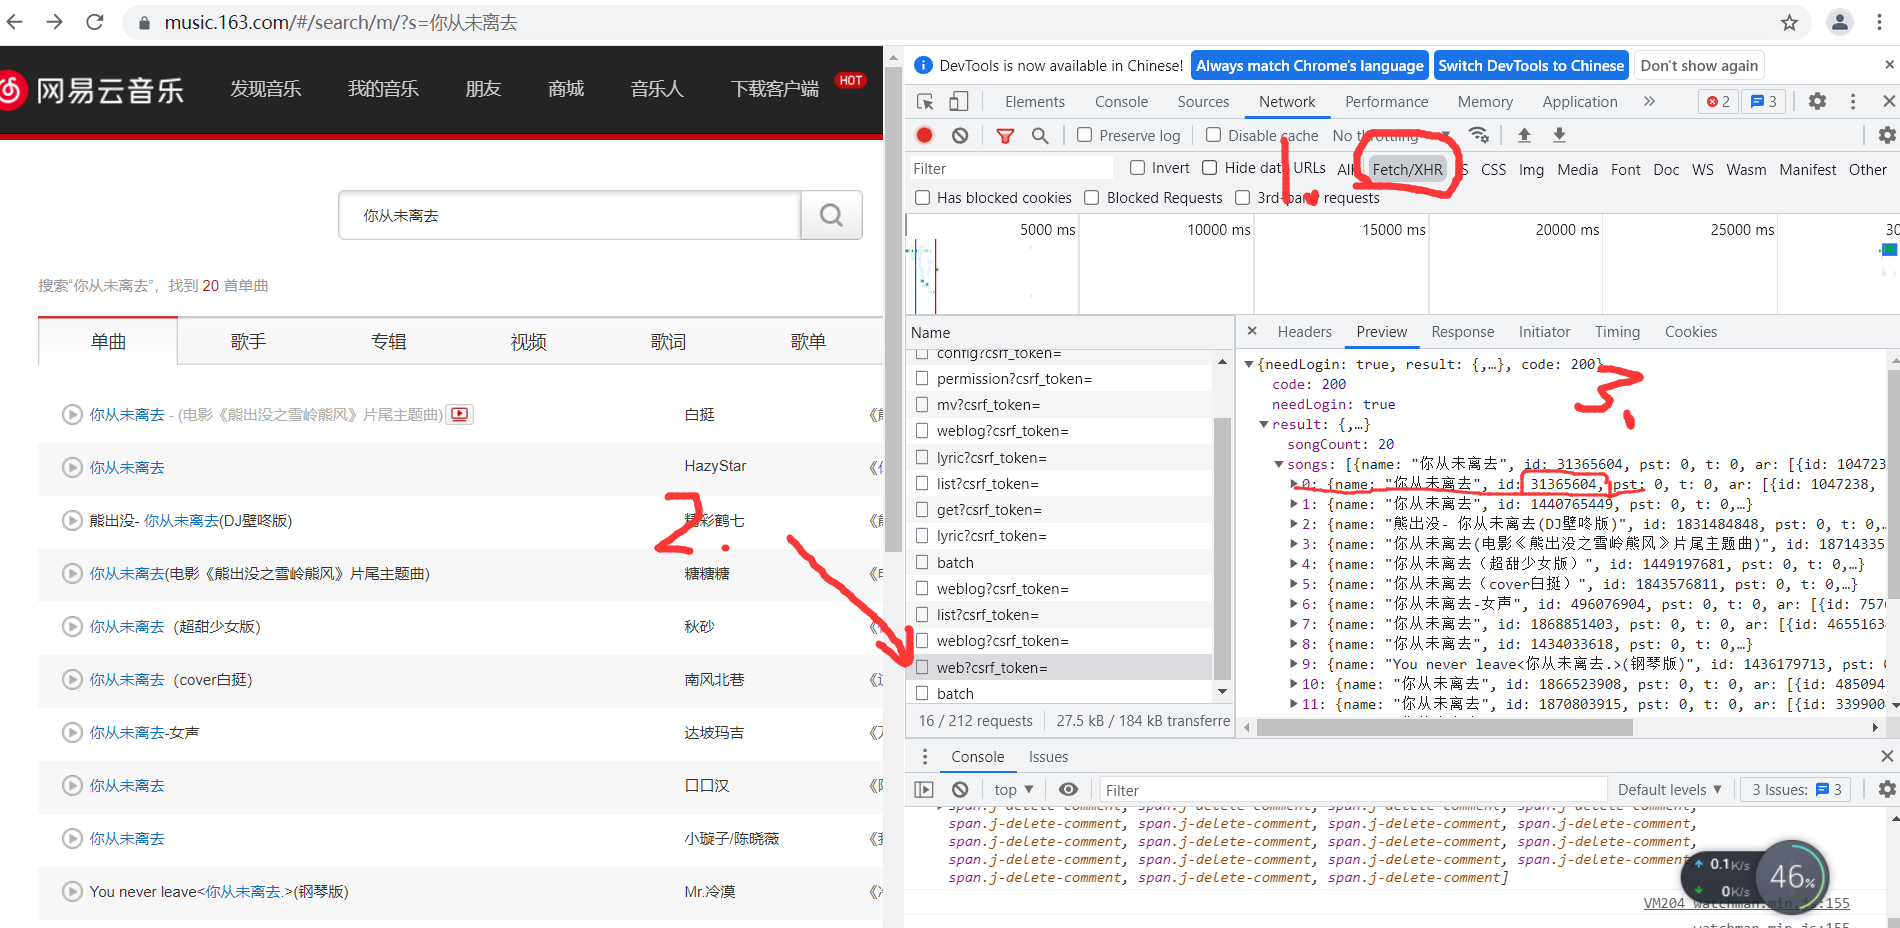Dismiss with Don't show again

coord(1699,66)
